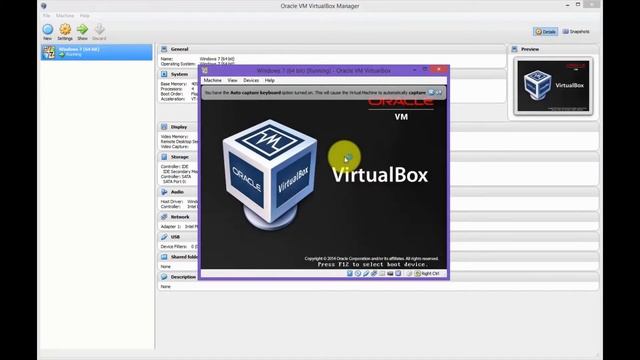Click the Description section title link
The height and width of the screenshot is (360, 640).
[x=183, y=277]
